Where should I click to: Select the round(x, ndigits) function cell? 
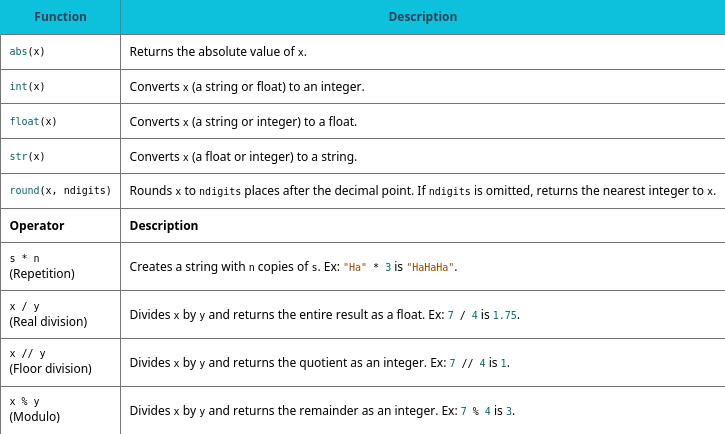coord(60,191)
